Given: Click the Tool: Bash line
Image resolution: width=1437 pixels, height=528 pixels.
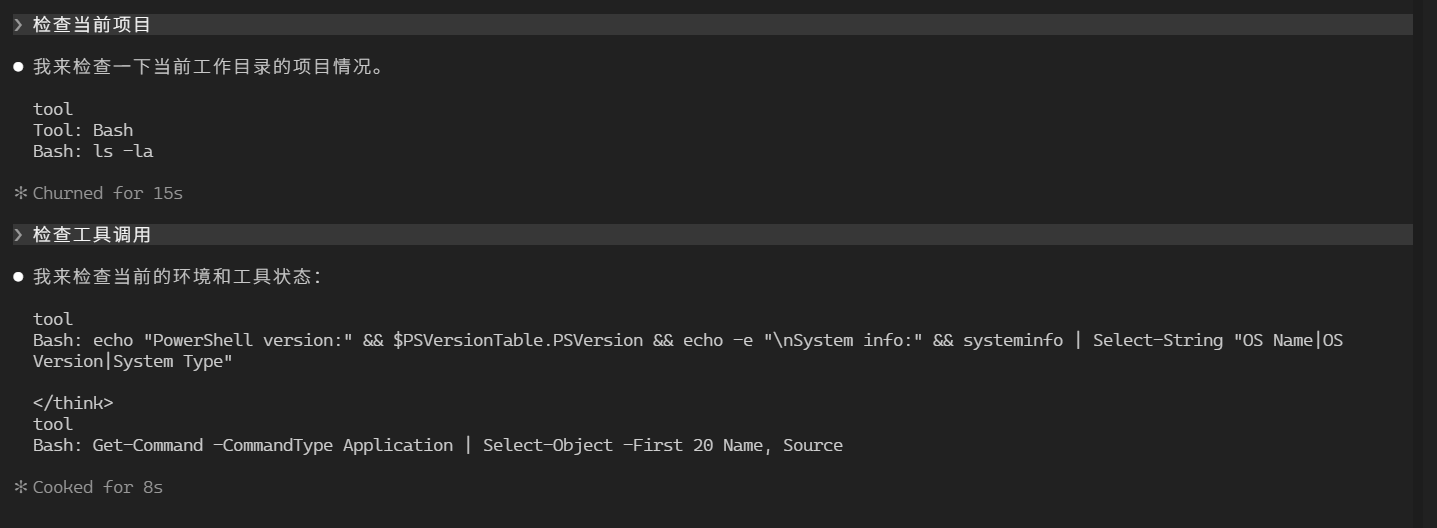Looking at the screenshot, I should tap(83, 130).
